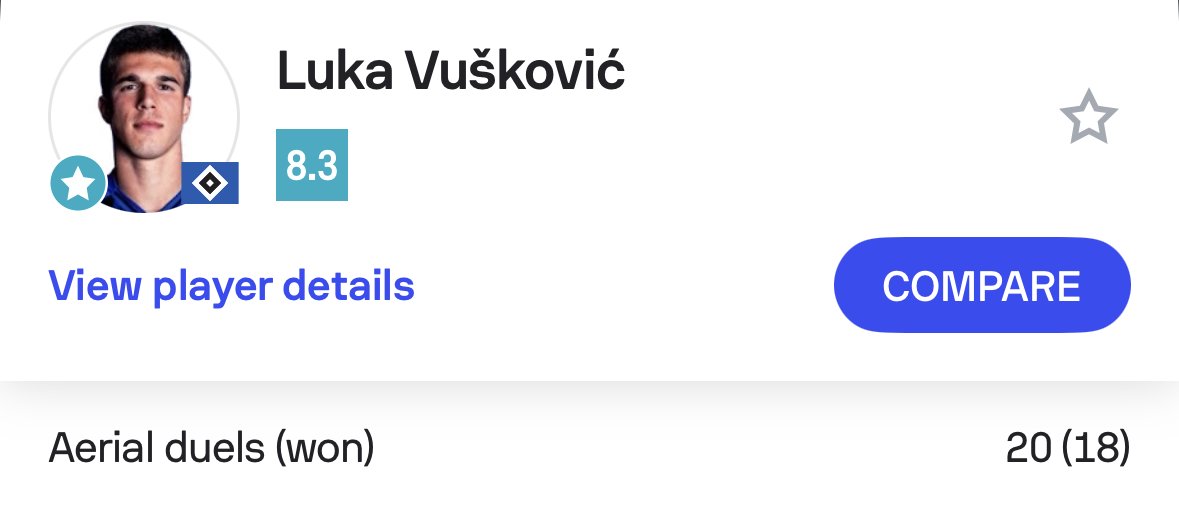Click the Luka Vušković name heading
Viewport: 1179px width, 514px height.
coord(450,74)
